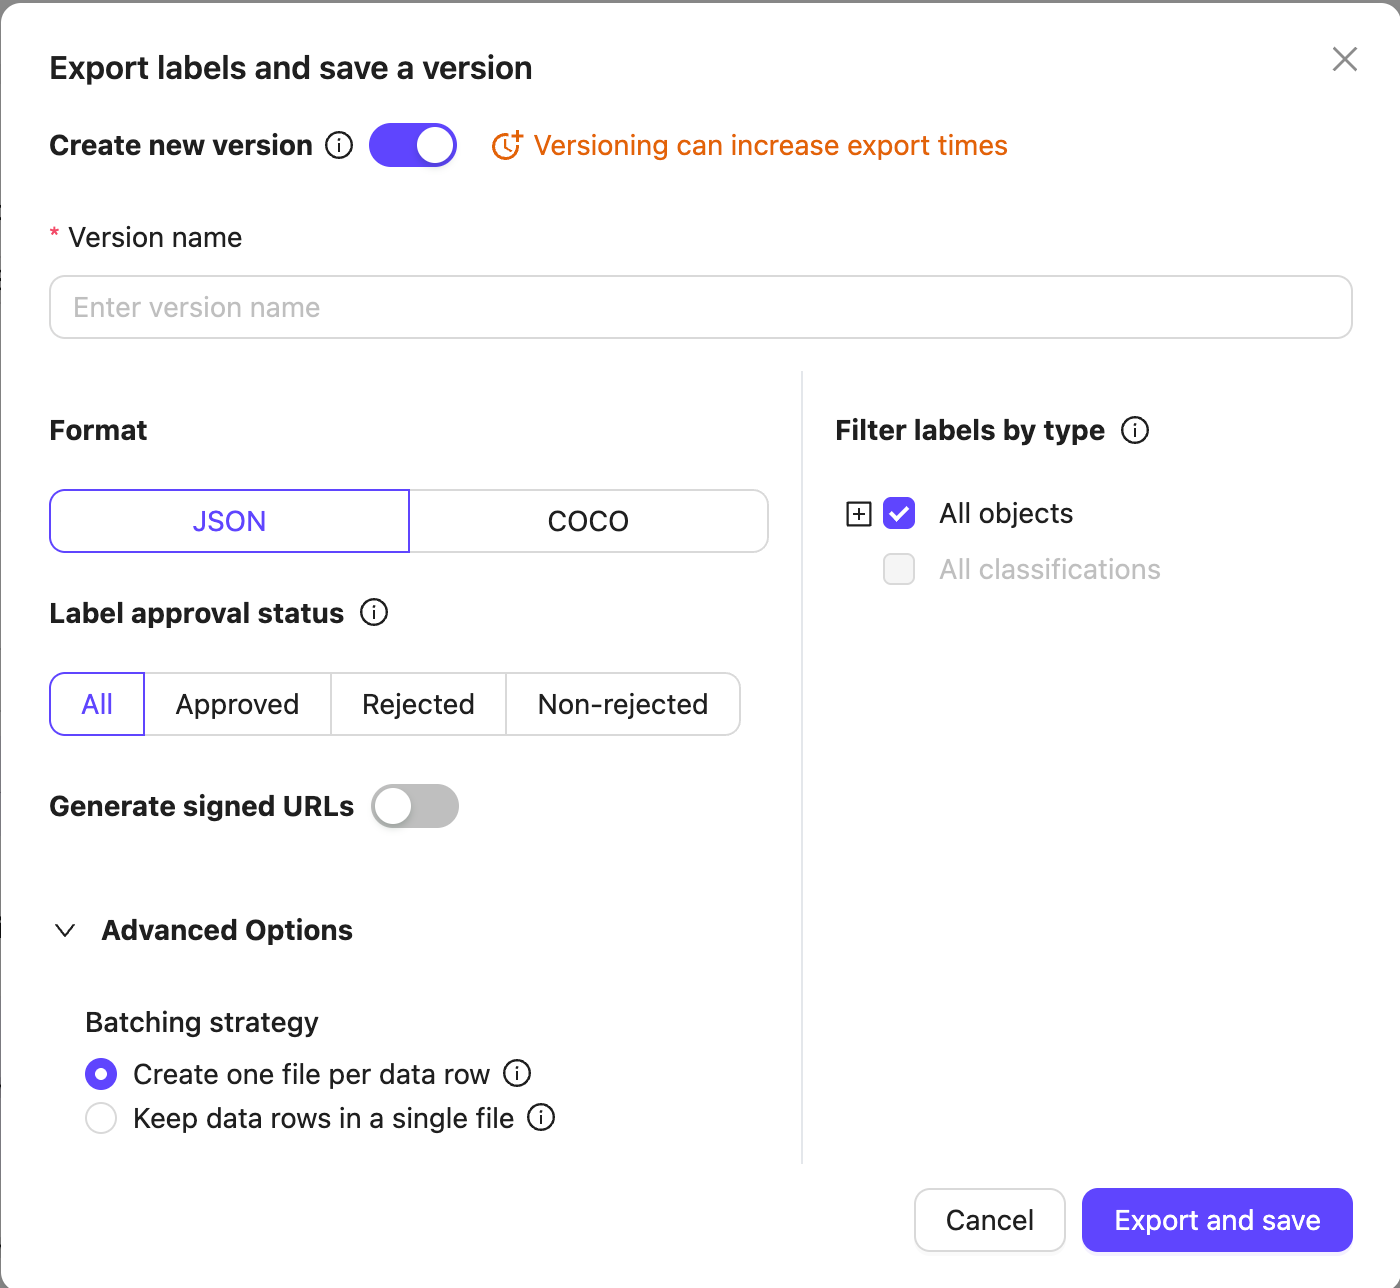
Task: Check the All classifications checkbox
Action: pyautogui.click(x=899, y=569)
